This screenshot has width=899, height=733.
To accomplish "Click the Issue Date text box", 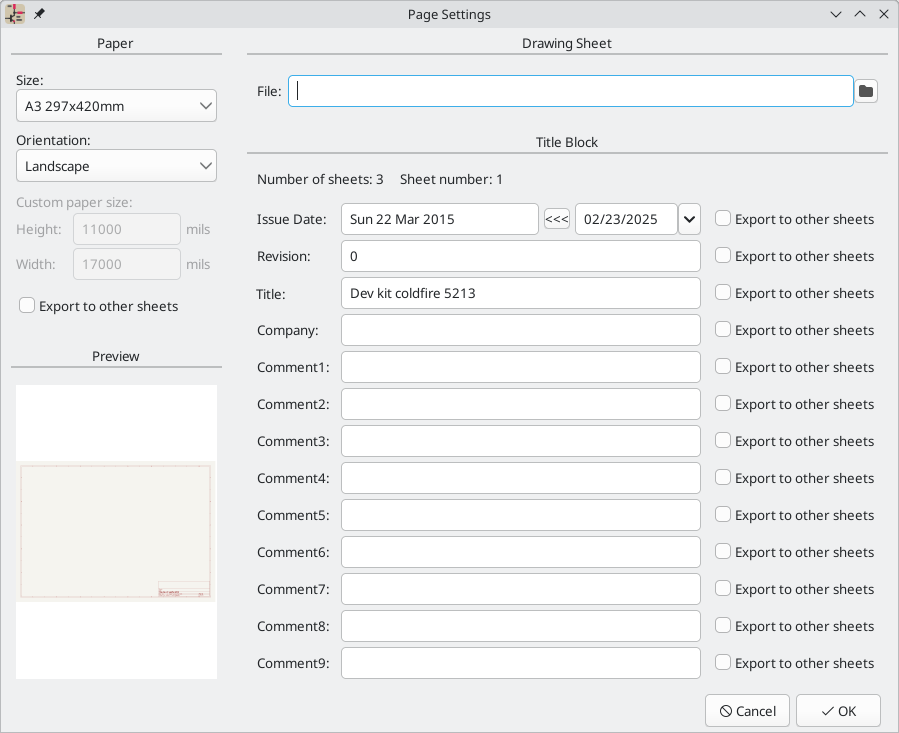I will click(x=439, y=218).
